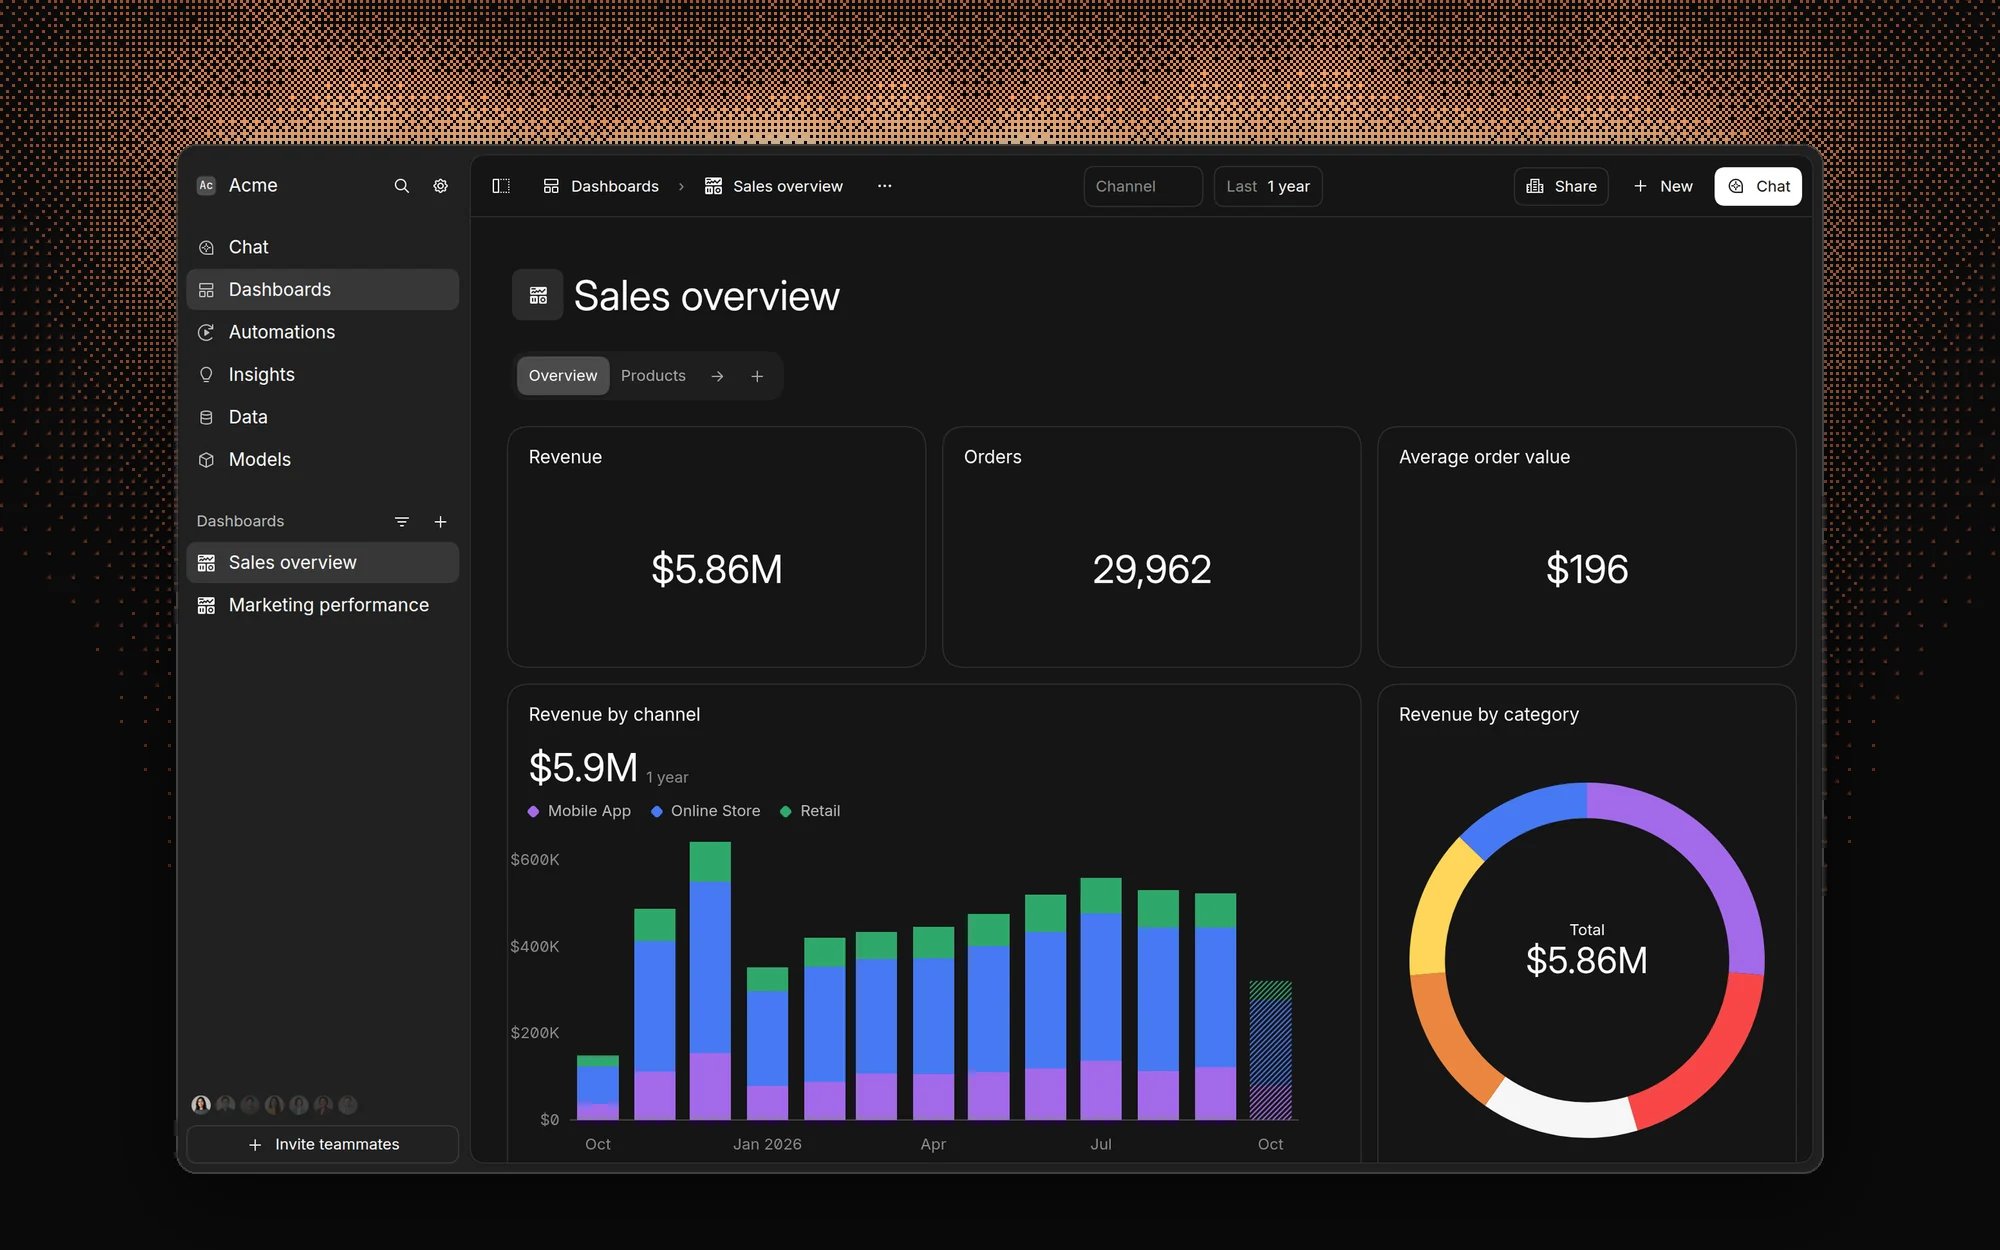Screen dimensions: 2000x1250
Task: Select Sales overview in dashboards list
Action: pos(322,563)
